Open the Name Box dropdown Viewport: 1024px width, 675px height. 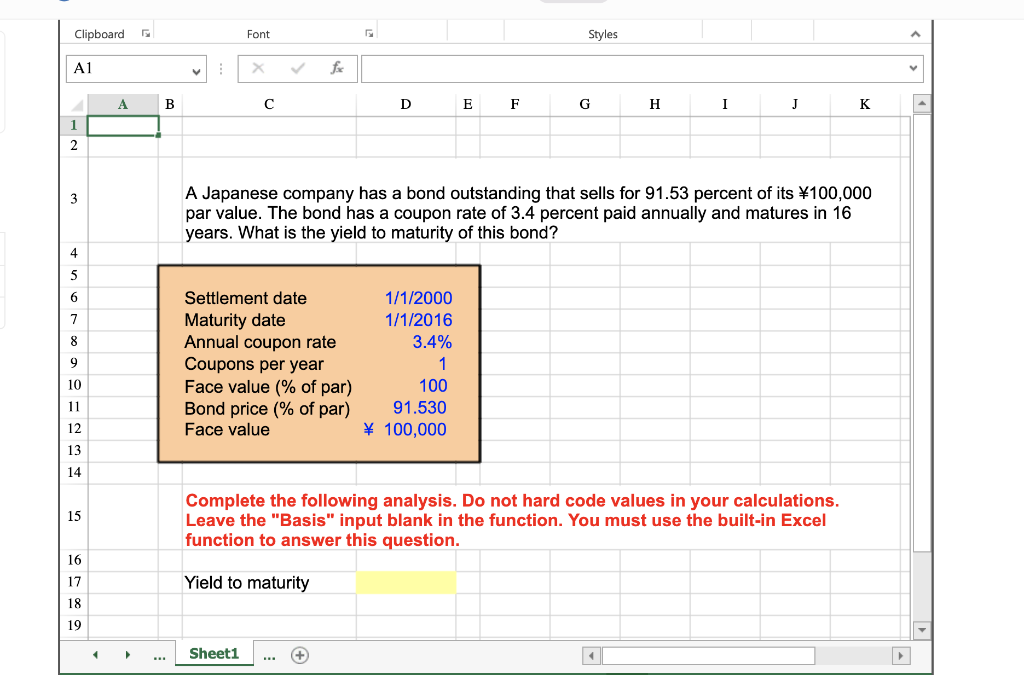point(197,68)
